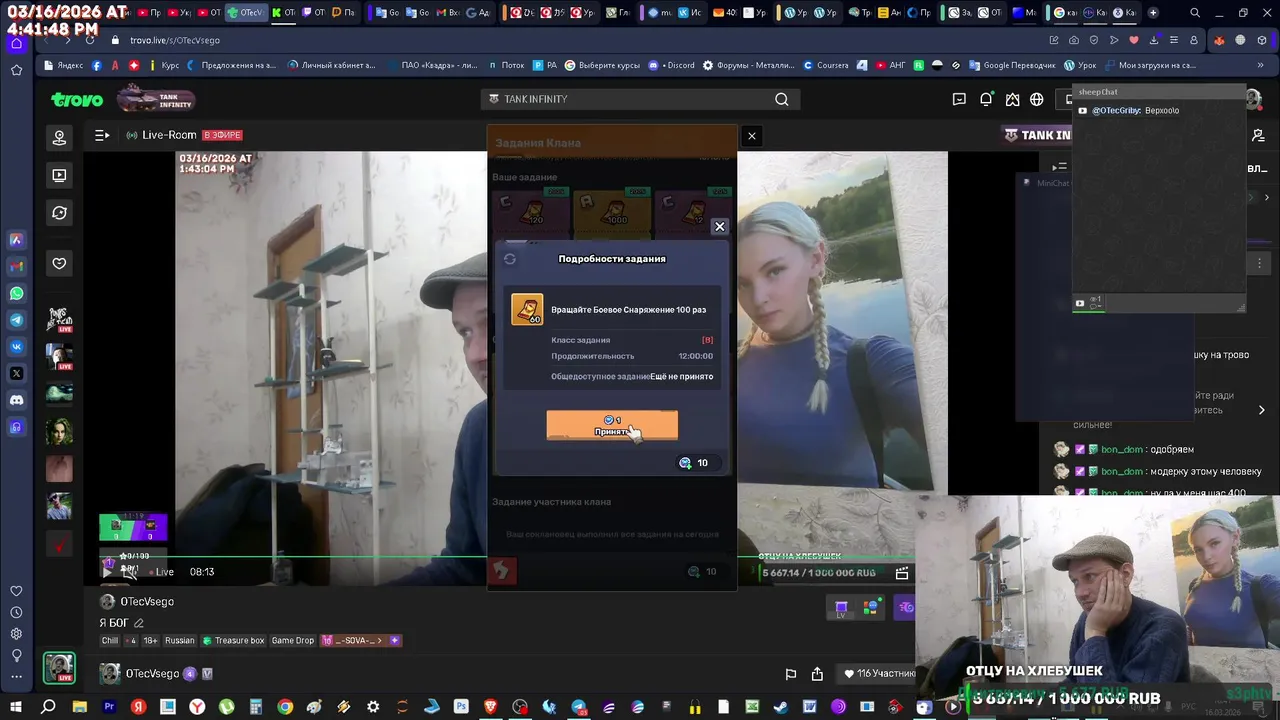This screenshot has width=1280, height=720.
Task: Open Discord in browser sidebar
Action: pyautogui.click(x=16, y=400)
